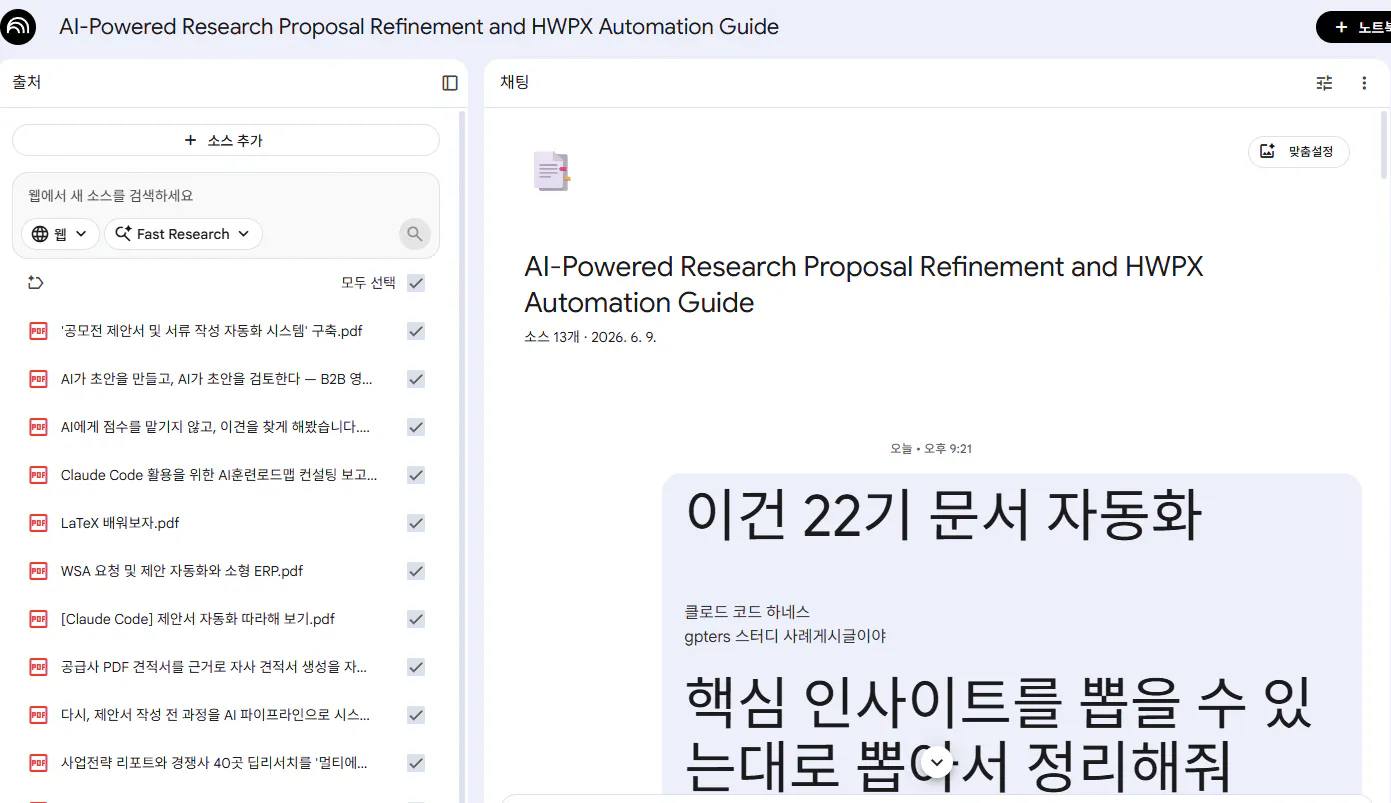Open '사업전략 리포트와 경쟁사' source
1391x803 pixels.
tap(214, 763)
